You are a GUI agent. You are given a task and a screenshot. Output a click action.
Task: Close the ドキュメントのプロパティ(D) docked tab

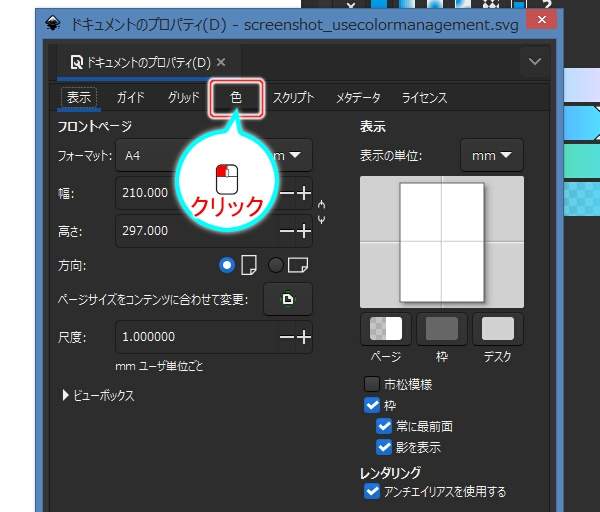coord(221,62)
